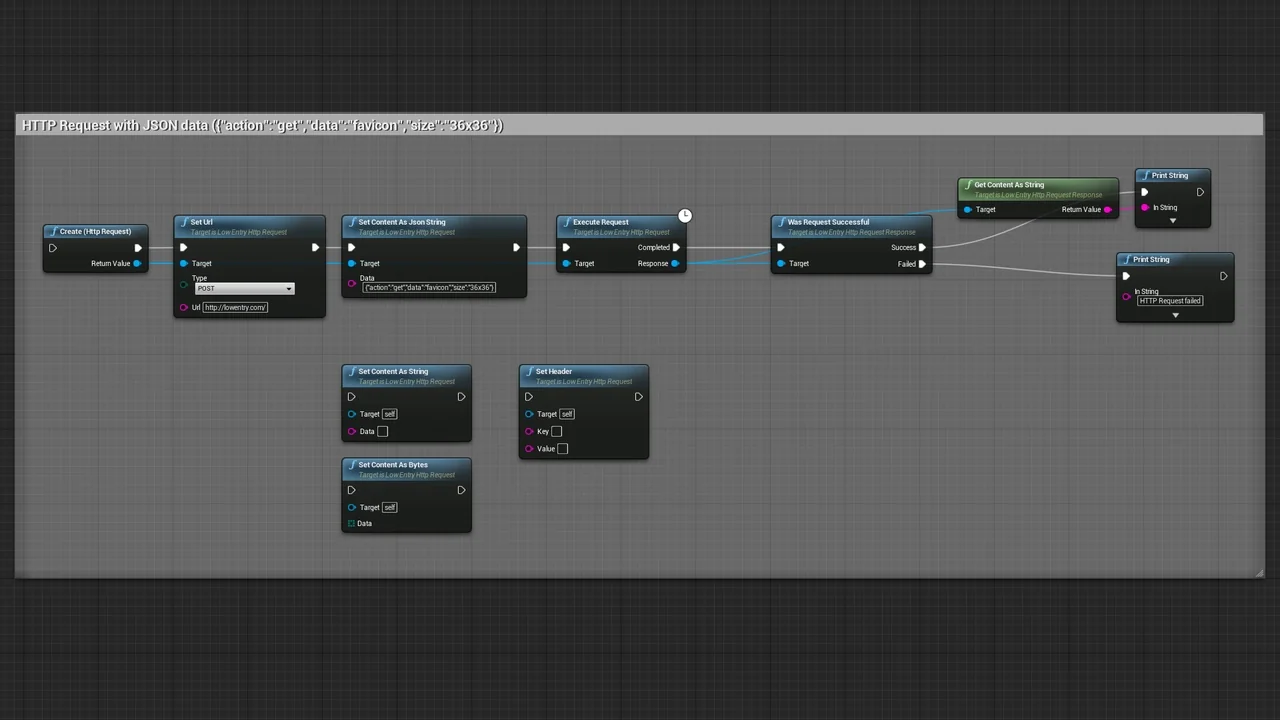Select the HTTP Request with JSON data comment title
This screenshot has height=720, width=1280.
point(262,125)
